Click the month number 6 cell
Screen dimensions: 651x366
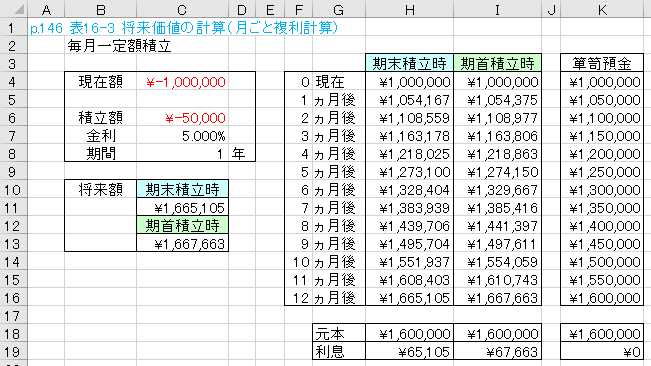tap(299, 190)
